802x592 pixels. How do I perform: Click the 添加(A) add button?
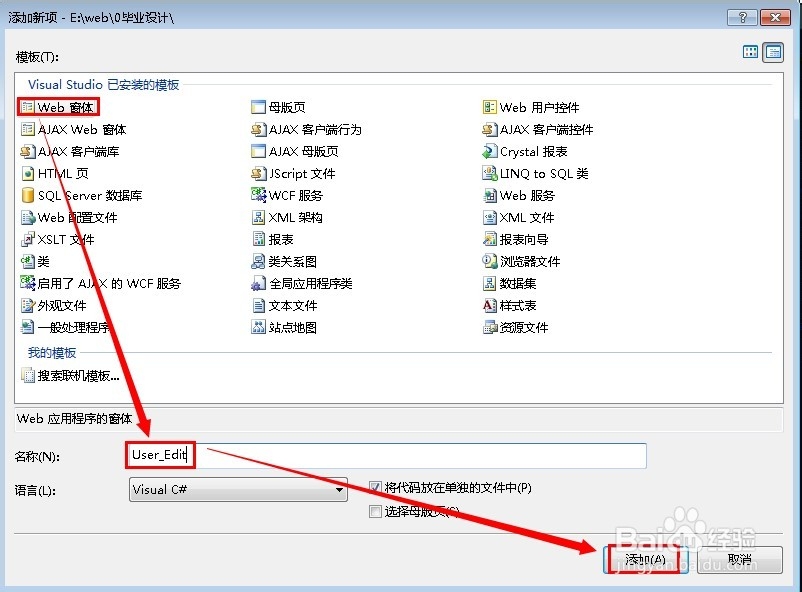point(645,560)
